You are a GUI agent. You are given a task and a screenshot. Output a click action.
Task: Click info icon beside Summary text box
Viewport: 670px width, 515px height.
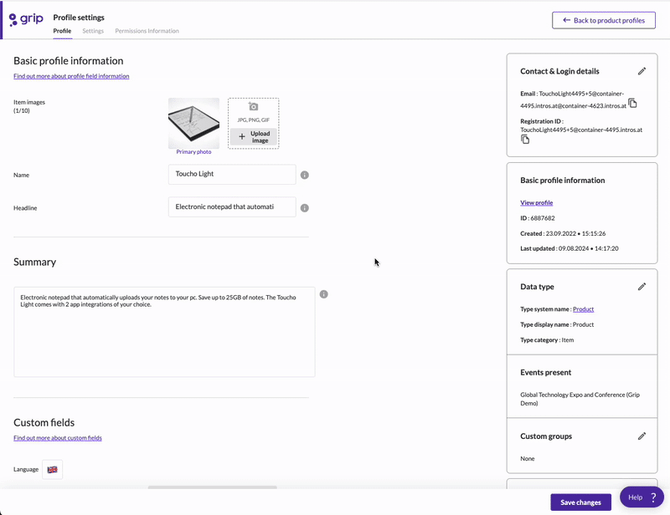pyautogui.click(x=324, y=294)
